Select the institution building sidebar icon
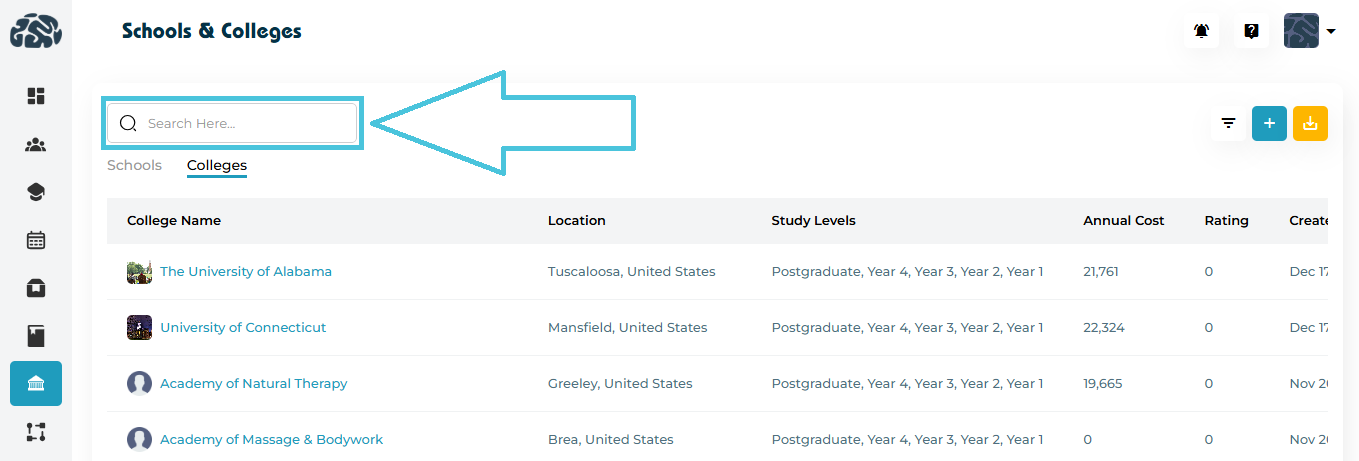1359x461 pixels. (x=36, y=384)
